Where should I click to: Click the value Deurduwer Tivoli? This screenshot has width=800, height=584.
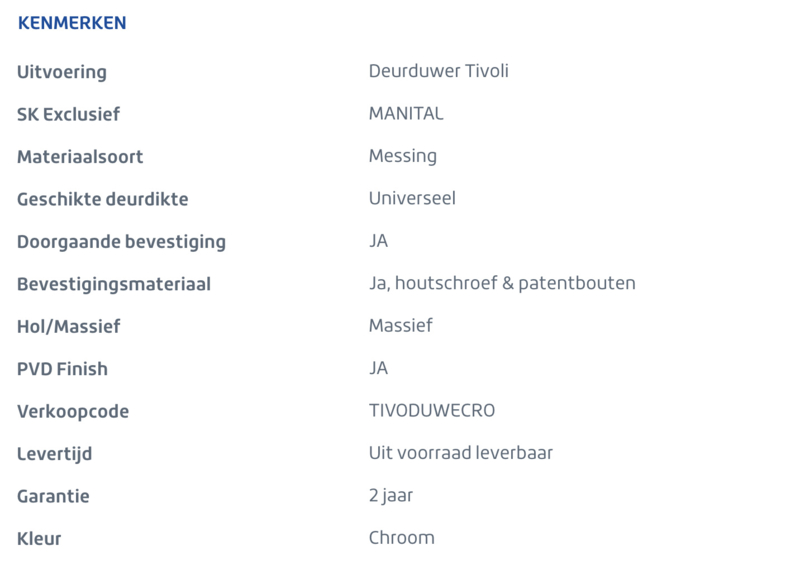click(439, 71)
